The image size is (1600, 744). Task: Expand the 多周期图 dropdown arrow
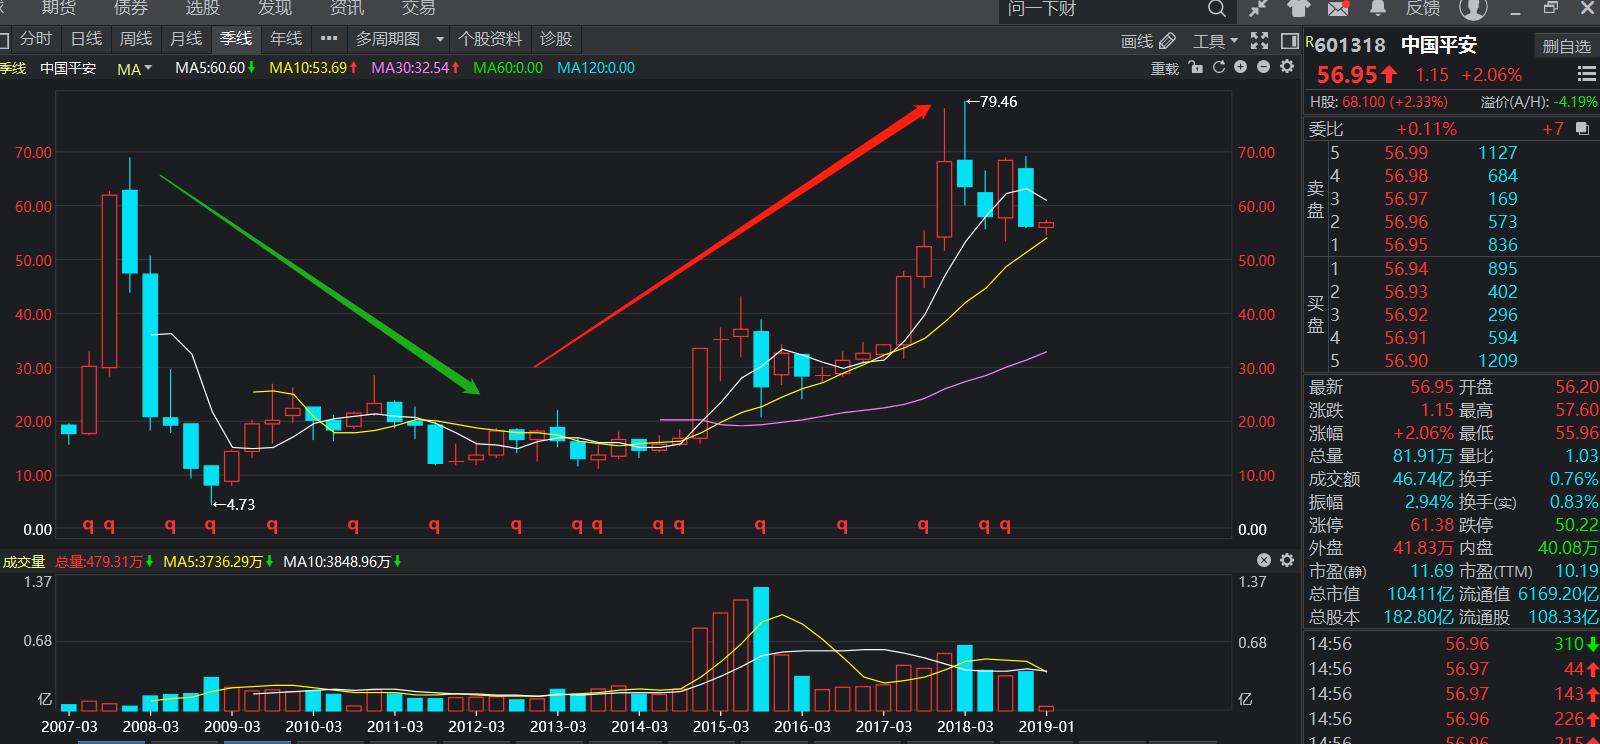[440, 40]
